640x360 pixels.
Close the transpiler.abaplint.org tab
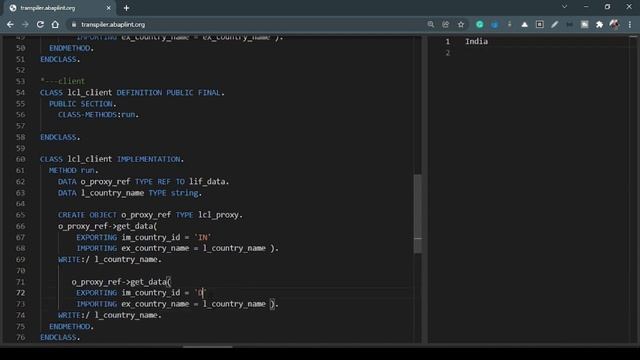[109, 8]
